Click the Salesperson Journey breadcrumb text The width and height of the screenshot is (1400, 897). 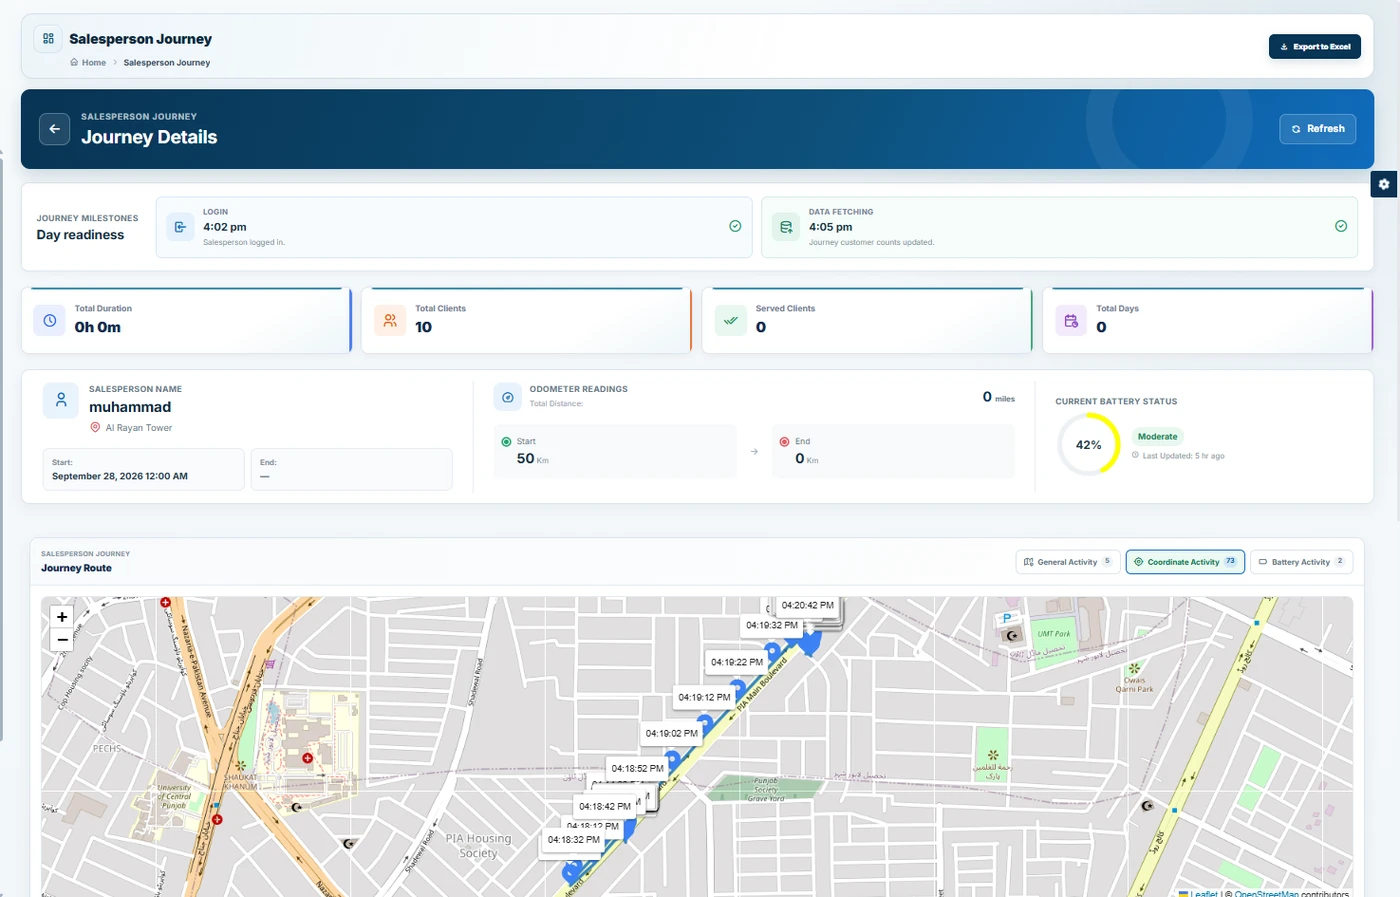point(167,62)
